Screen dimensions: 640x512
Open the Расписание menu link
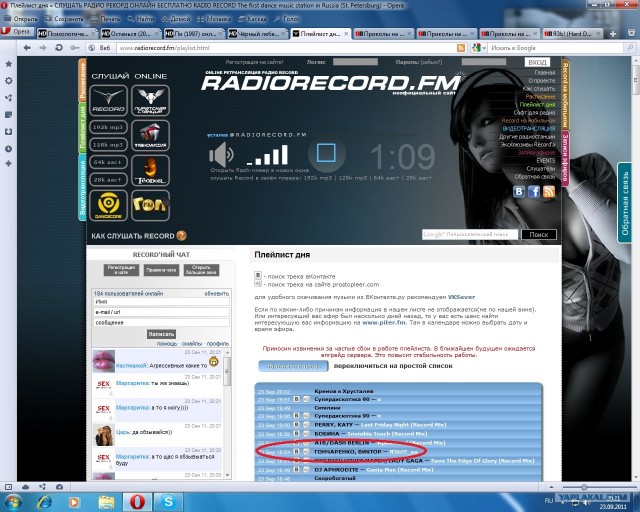coord(540,97)
